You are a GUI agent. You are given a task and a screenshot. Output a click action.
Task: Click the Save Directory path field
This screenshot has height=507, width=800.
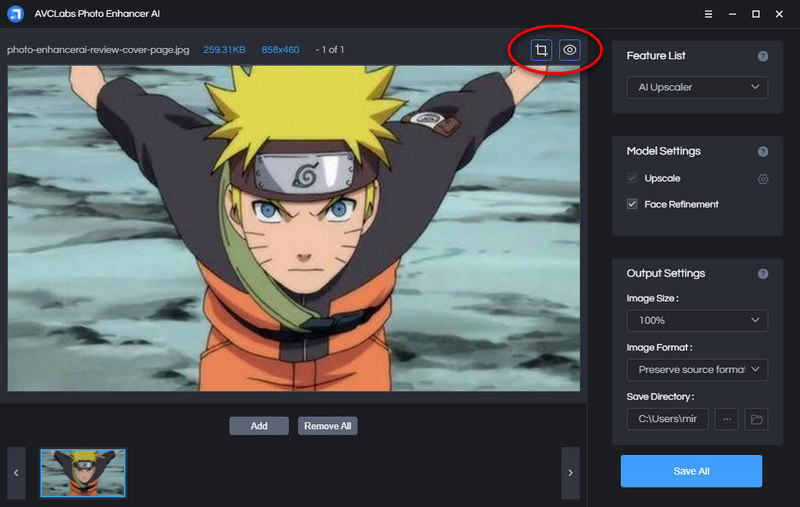[x=667, y=419]
